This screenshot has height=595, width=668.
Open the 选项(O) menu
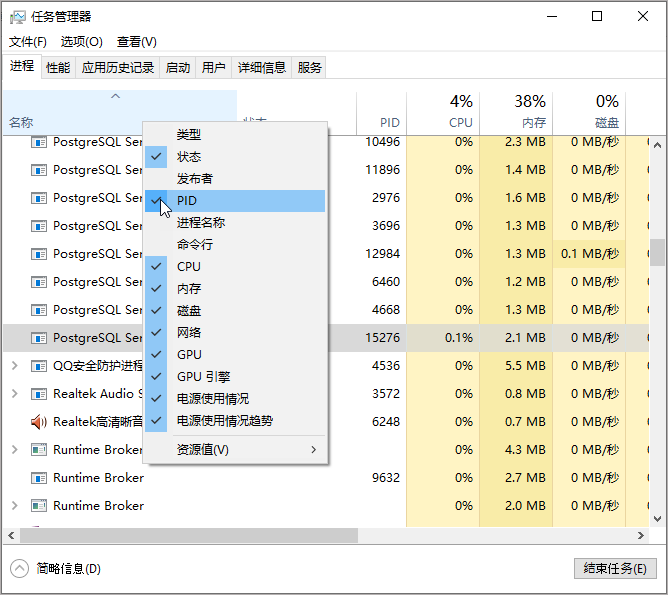81,42
